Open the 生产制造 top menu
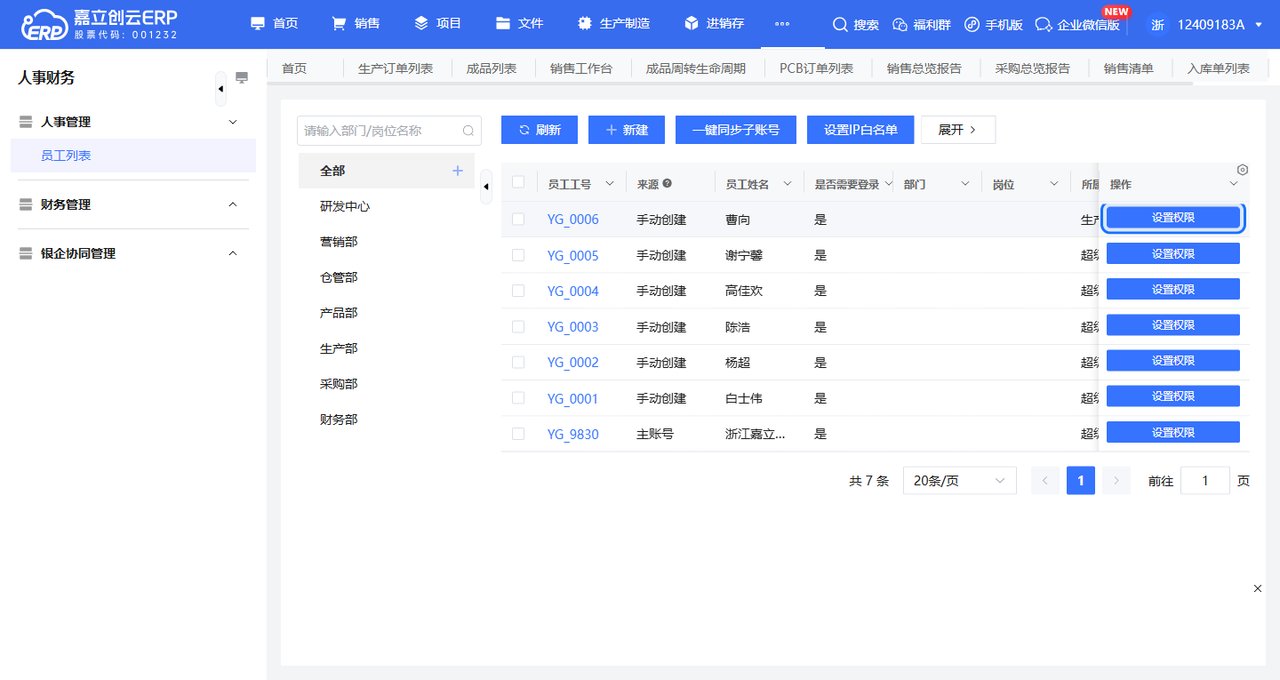This screenshot has height=680, width=1280. [x=613, y=24]
